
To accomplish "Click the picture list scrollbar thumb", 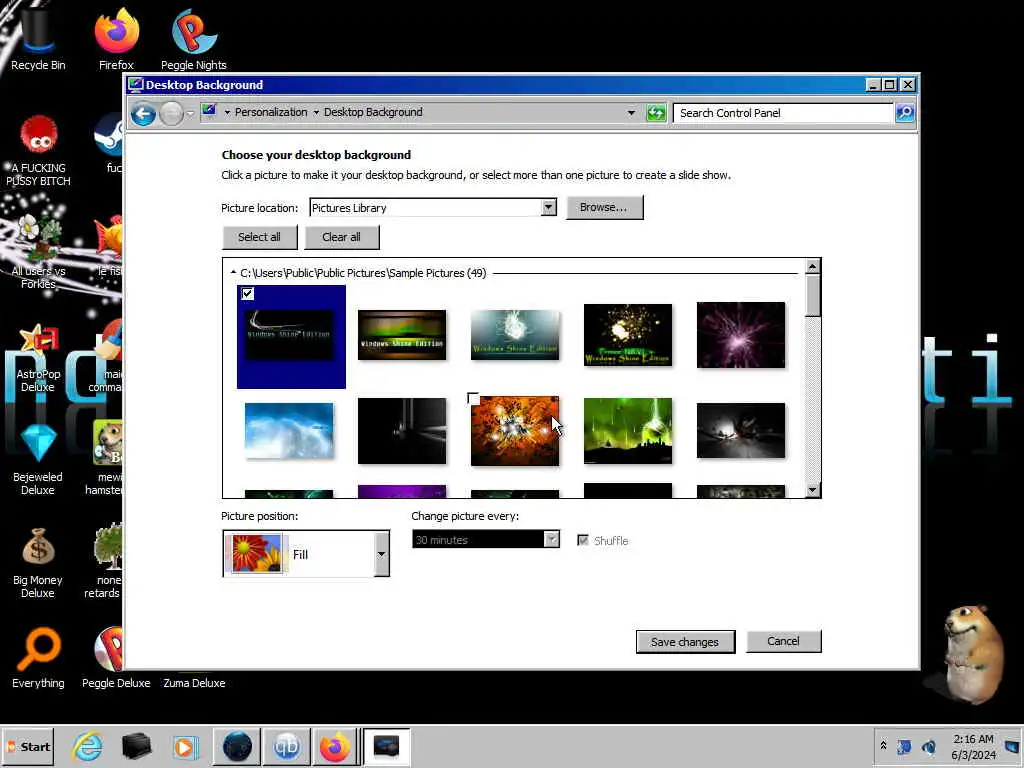I will [812, 296].
